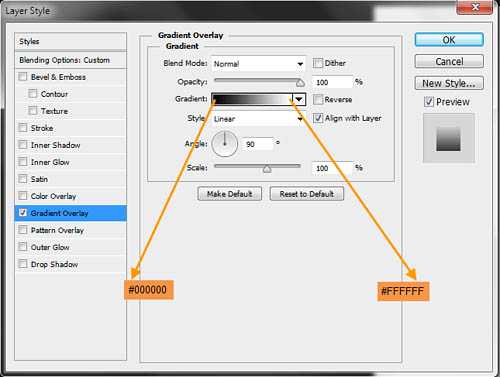
Task: Open Blending Options: Custom
Action: coord(71,60)
